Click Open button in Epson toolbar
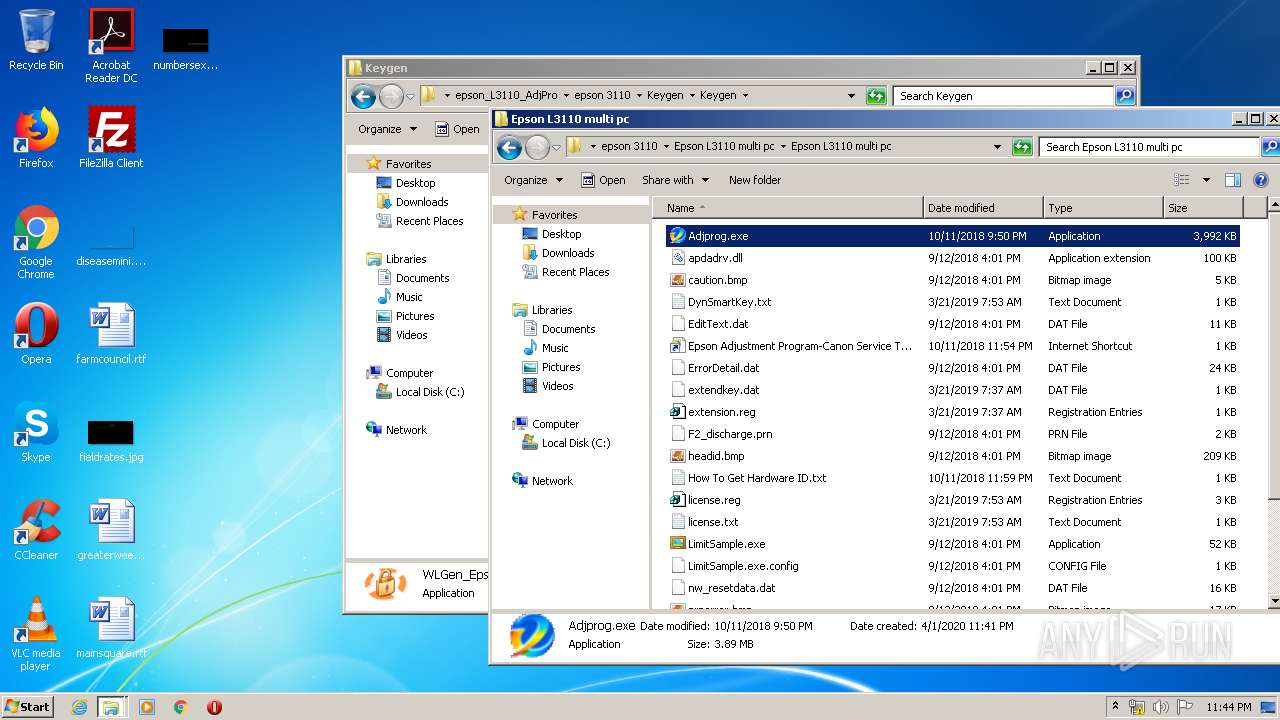The width and height of the screenshot is (1280, 720). coord(603,180)
